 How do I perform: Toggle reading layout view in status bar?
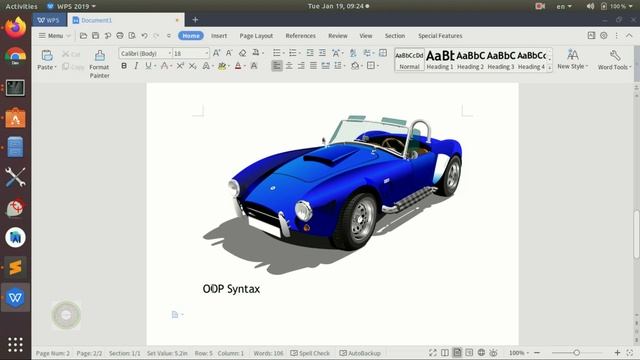click(445, 353)
